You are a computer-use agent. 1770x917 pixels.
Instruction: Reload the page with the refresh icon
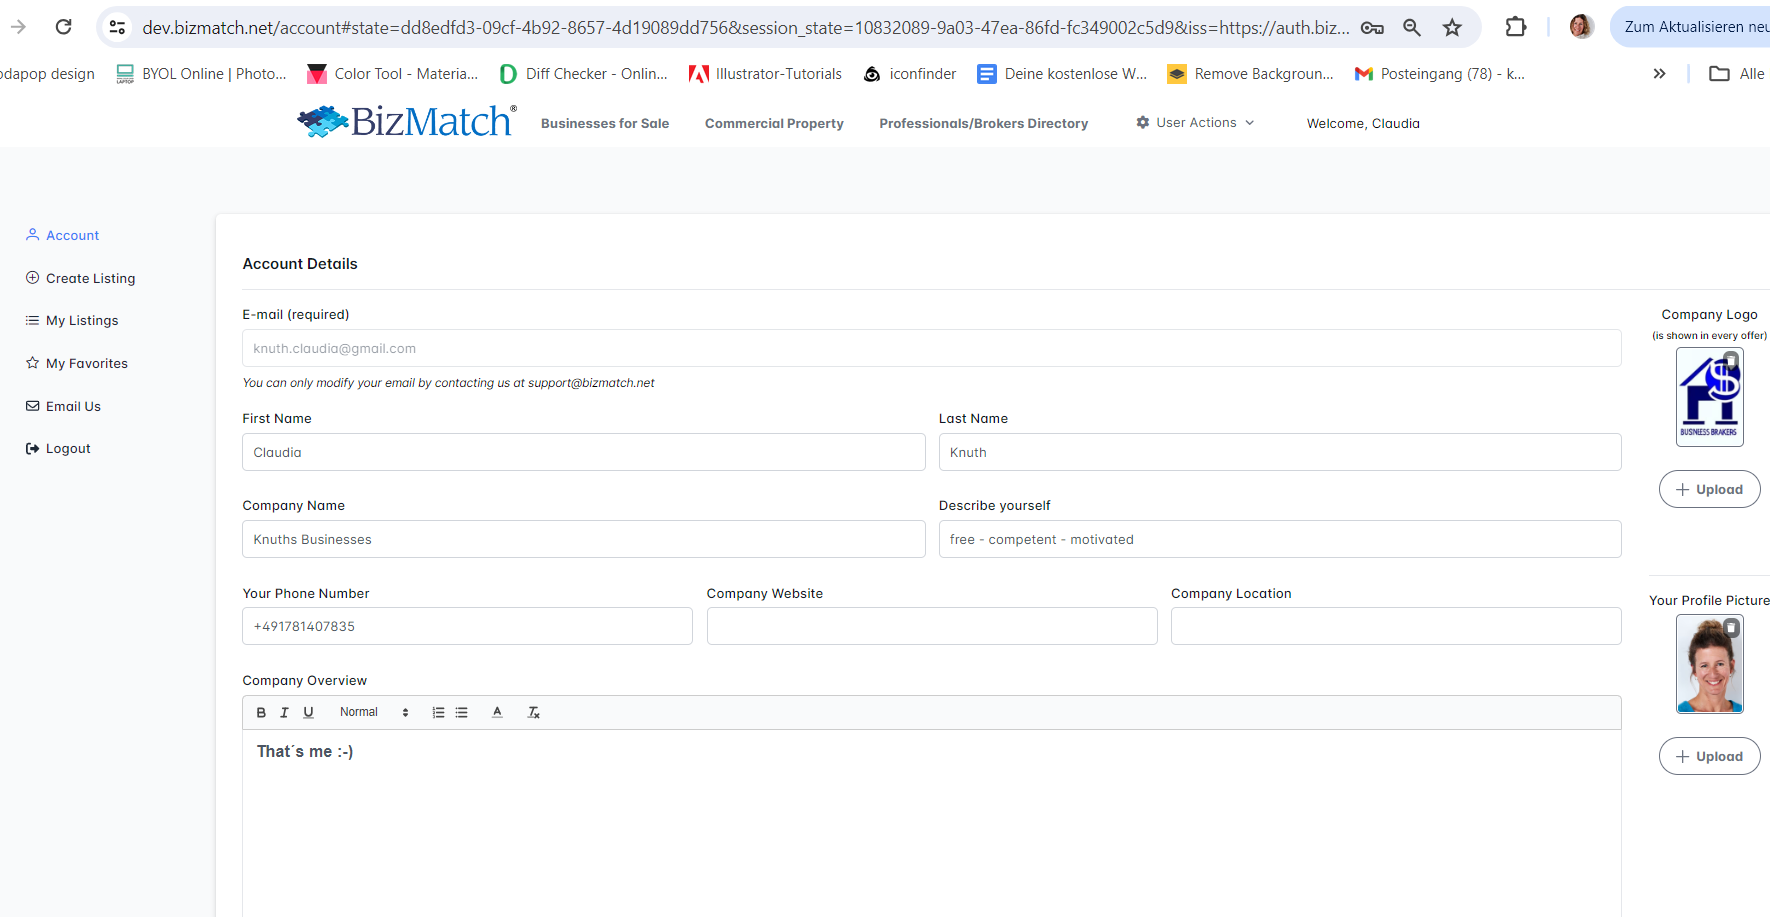tap(63, 27)
